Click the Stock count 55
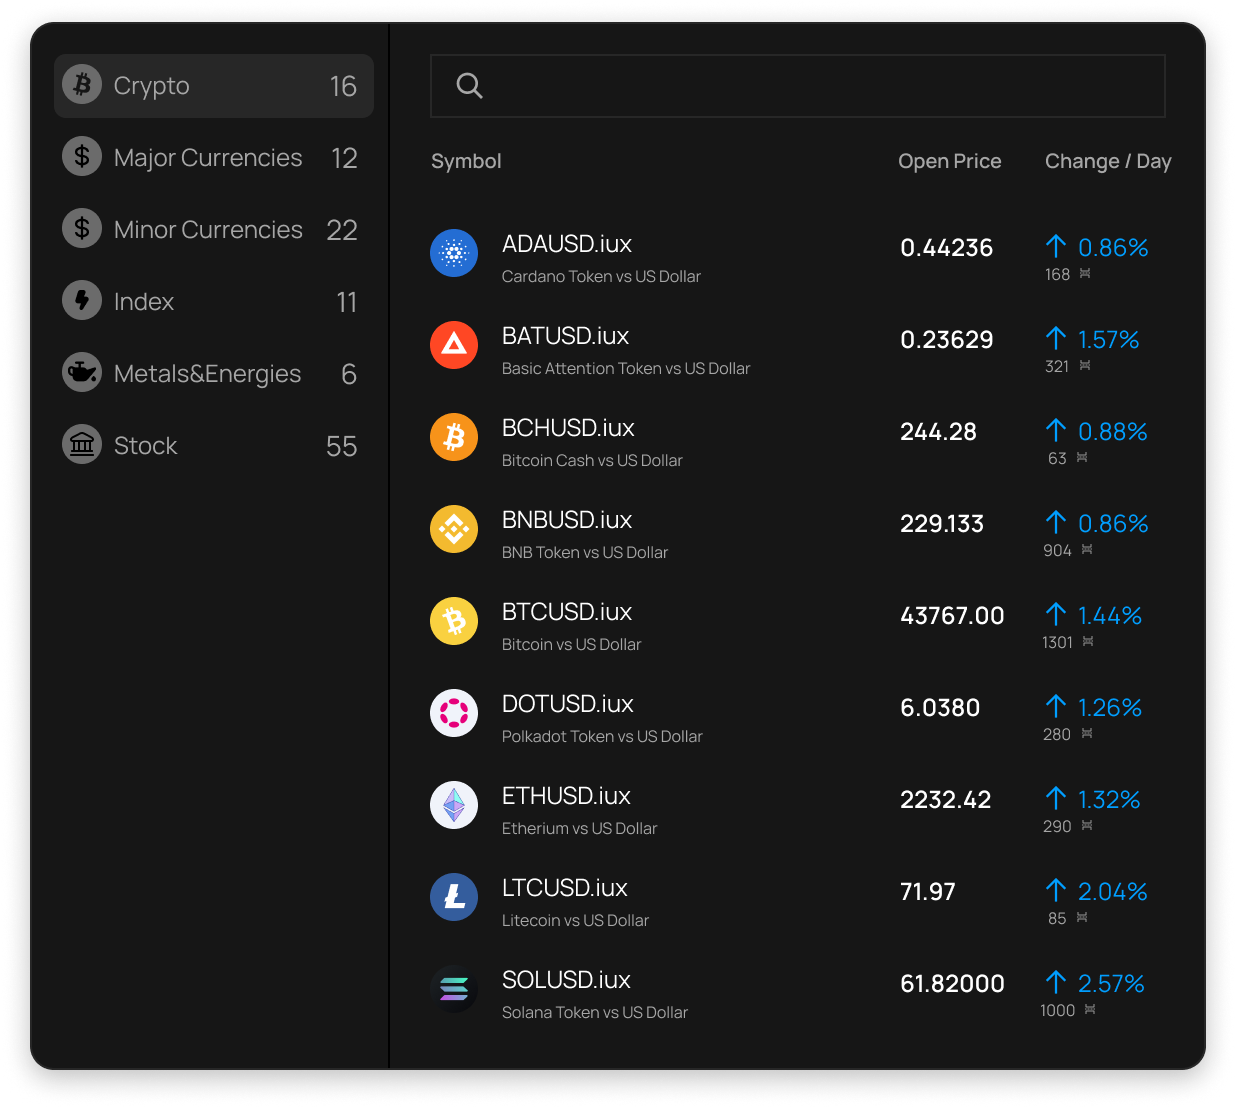 (341, 446)
